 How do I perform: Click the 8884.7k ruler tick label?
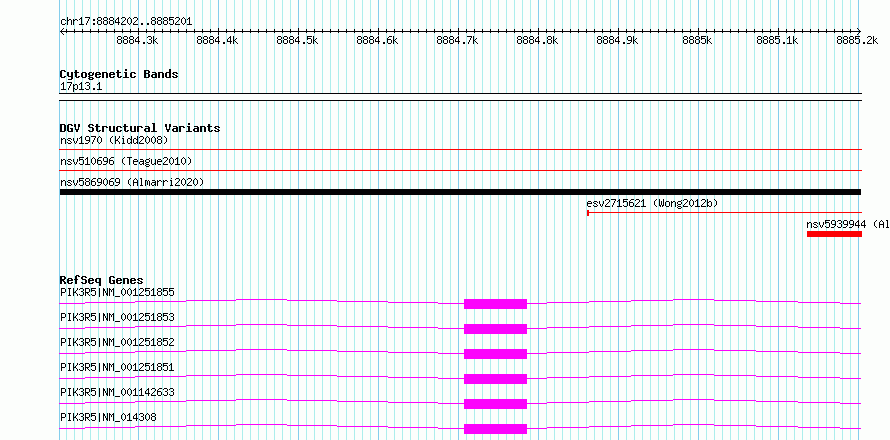(x=457, y=40)
